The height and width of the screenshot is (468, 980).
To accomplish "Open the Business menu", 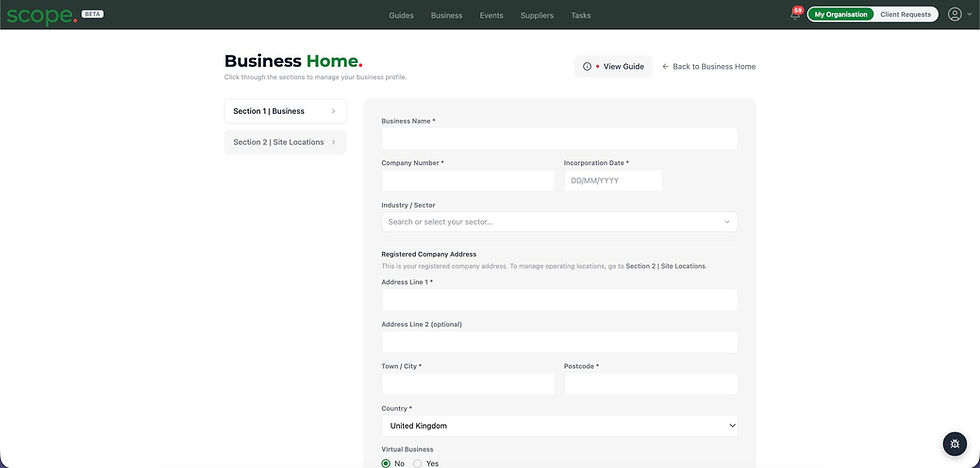I will tap(446, 16).
